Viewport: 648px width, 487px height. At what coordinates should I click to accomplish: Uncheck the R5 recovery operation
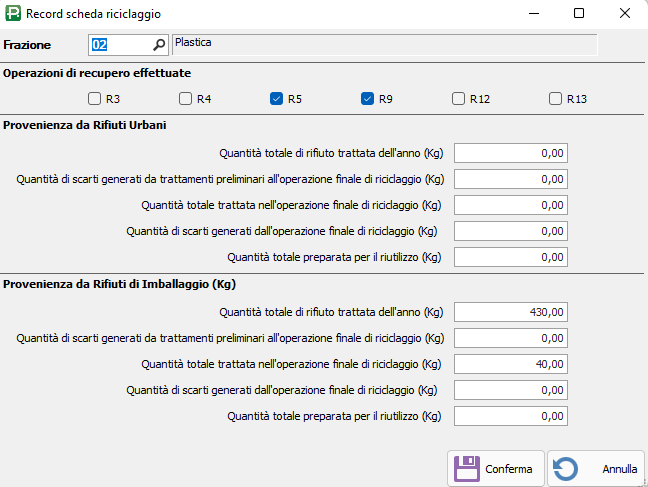(276, 99)
